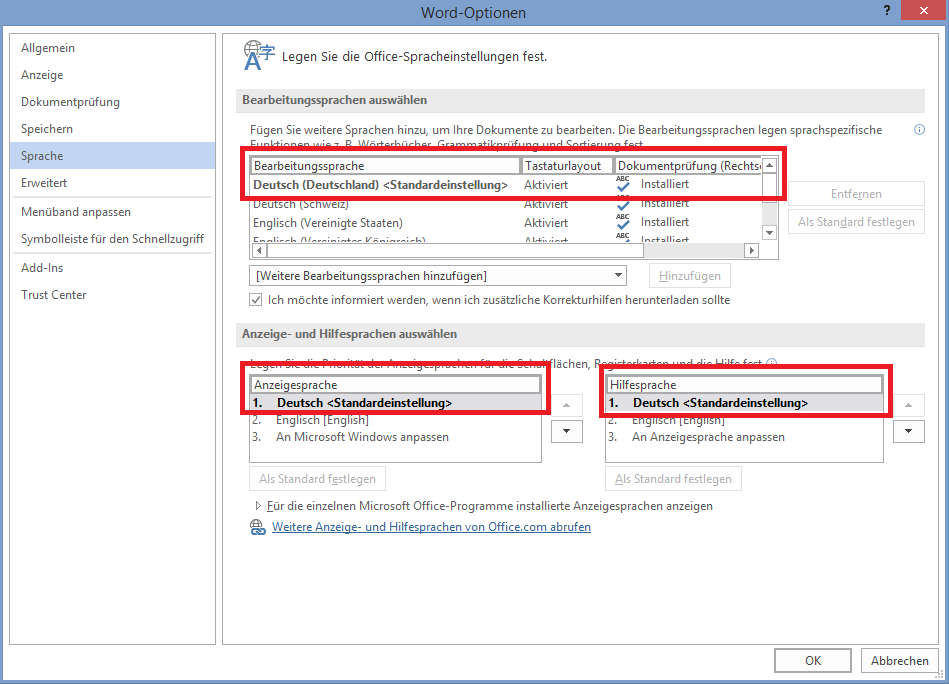The width and height of the screenshot is (949, 684).
Task: Click the Anzeigesprache list header
Action: 395,385
